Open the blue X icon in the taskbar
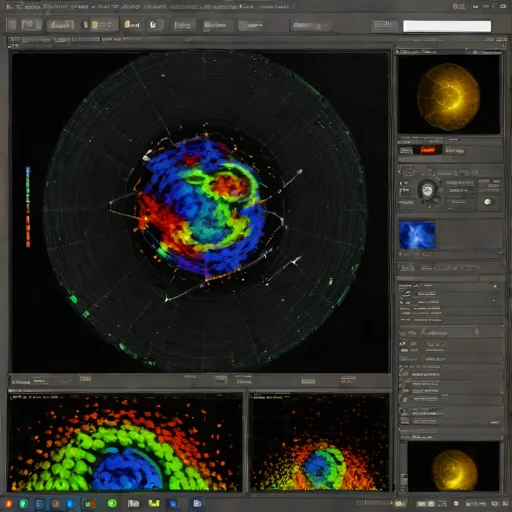Screen dimensions: 512x512 tap(70, 503)
